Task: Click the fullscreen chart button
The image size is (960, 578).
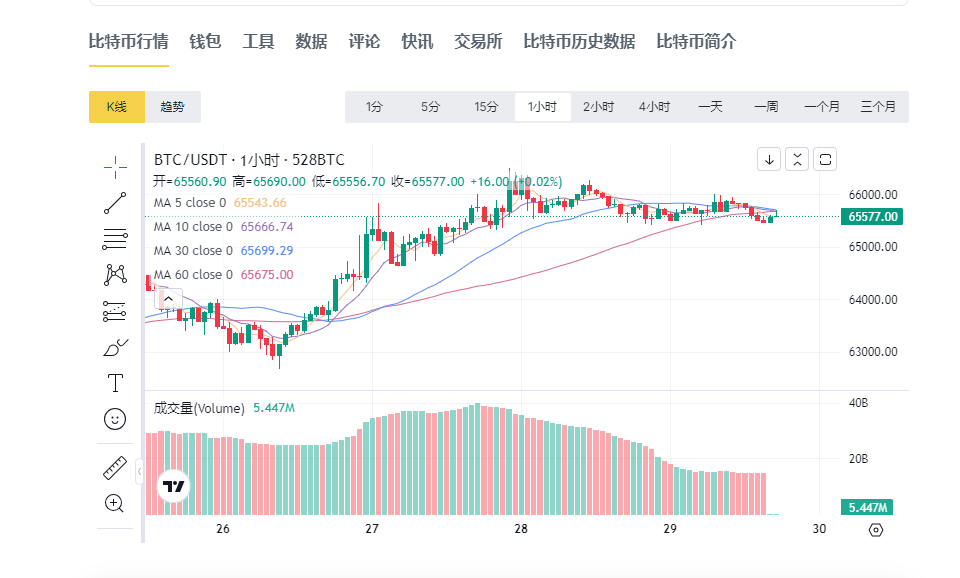Action: [825, 158]
